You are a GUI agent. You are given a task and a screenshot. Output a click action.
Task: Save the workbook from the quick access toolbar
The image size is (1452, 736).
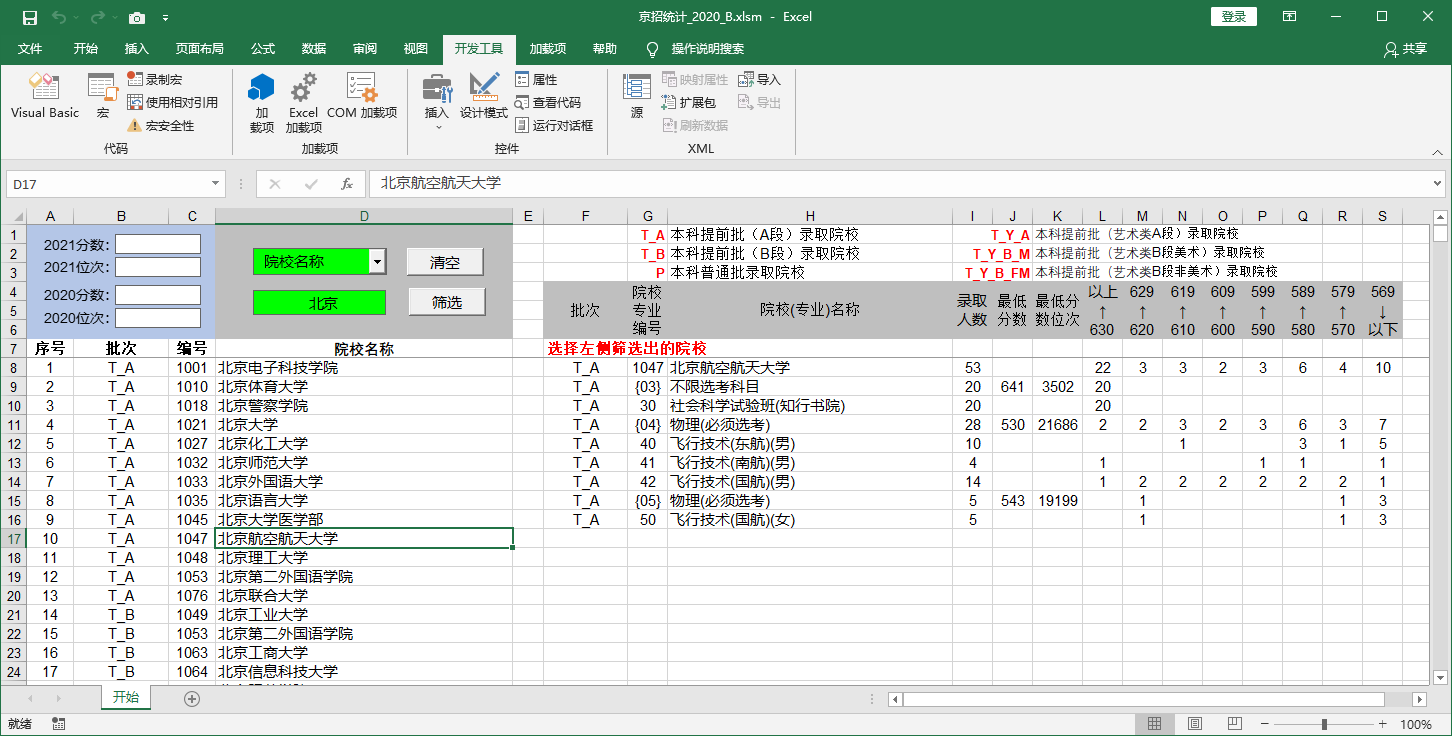click(29, 17)
